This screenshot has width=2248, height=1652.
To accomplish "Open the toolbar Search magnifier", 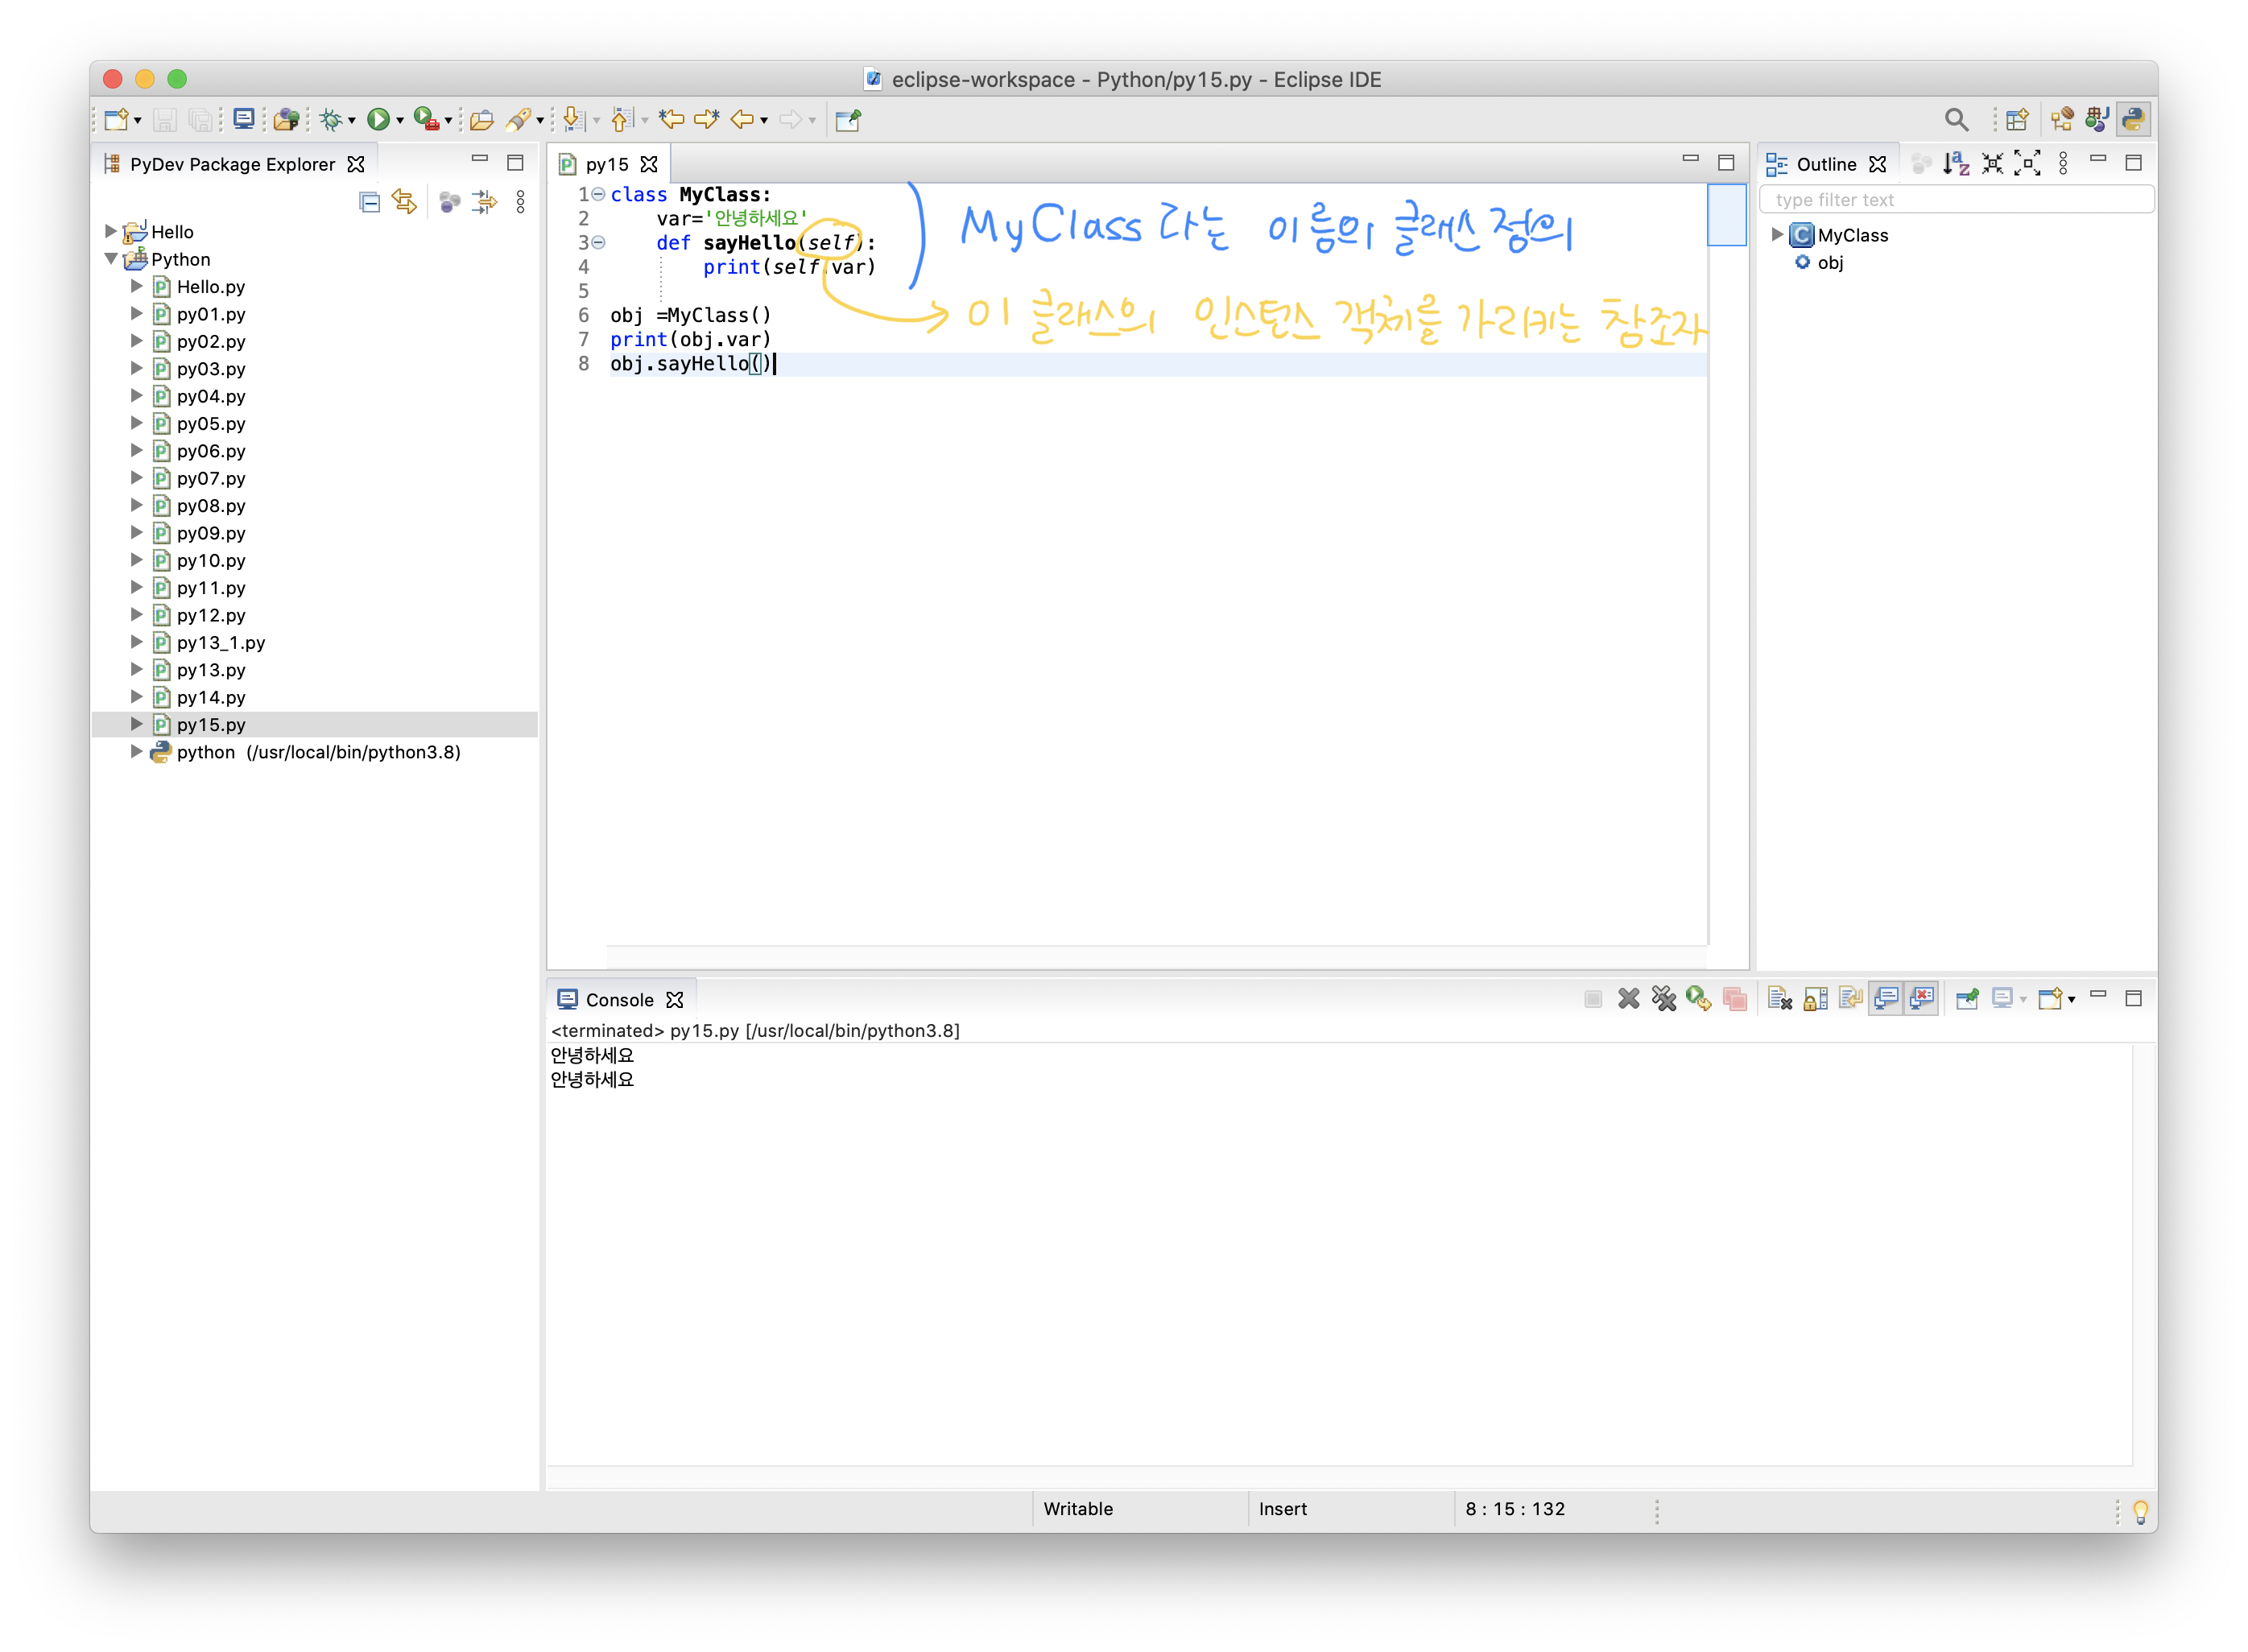I will tap(1956, 120).
